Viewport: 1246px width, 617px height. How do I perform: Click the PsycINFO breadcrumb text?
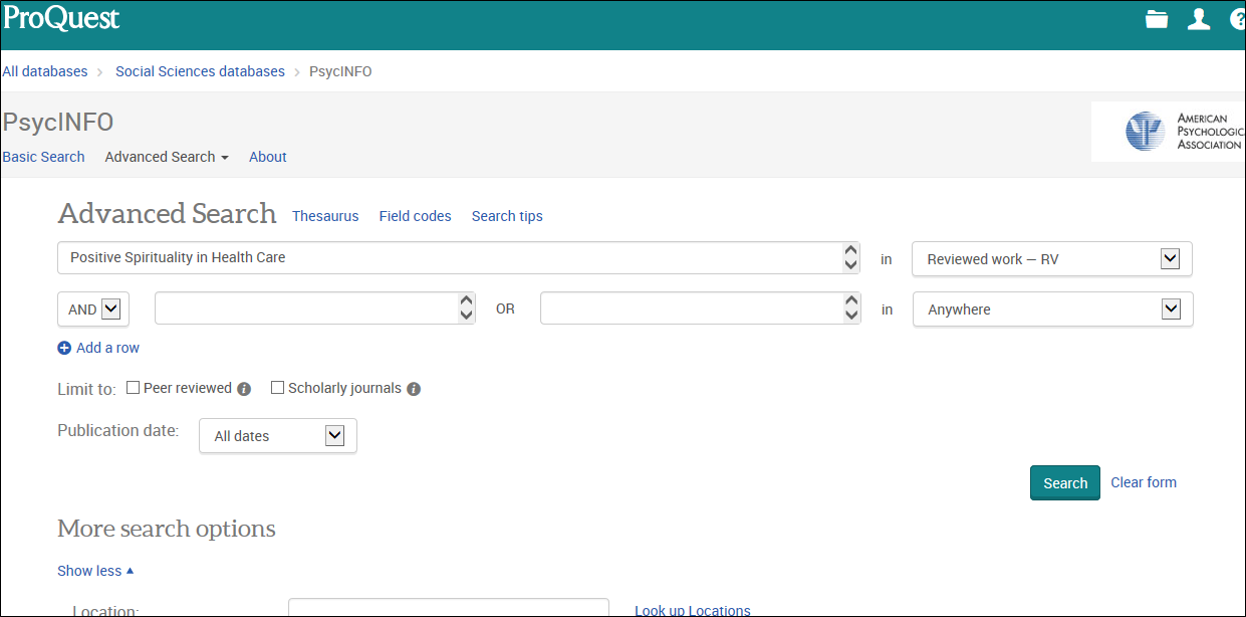click(x=340, y=72)
